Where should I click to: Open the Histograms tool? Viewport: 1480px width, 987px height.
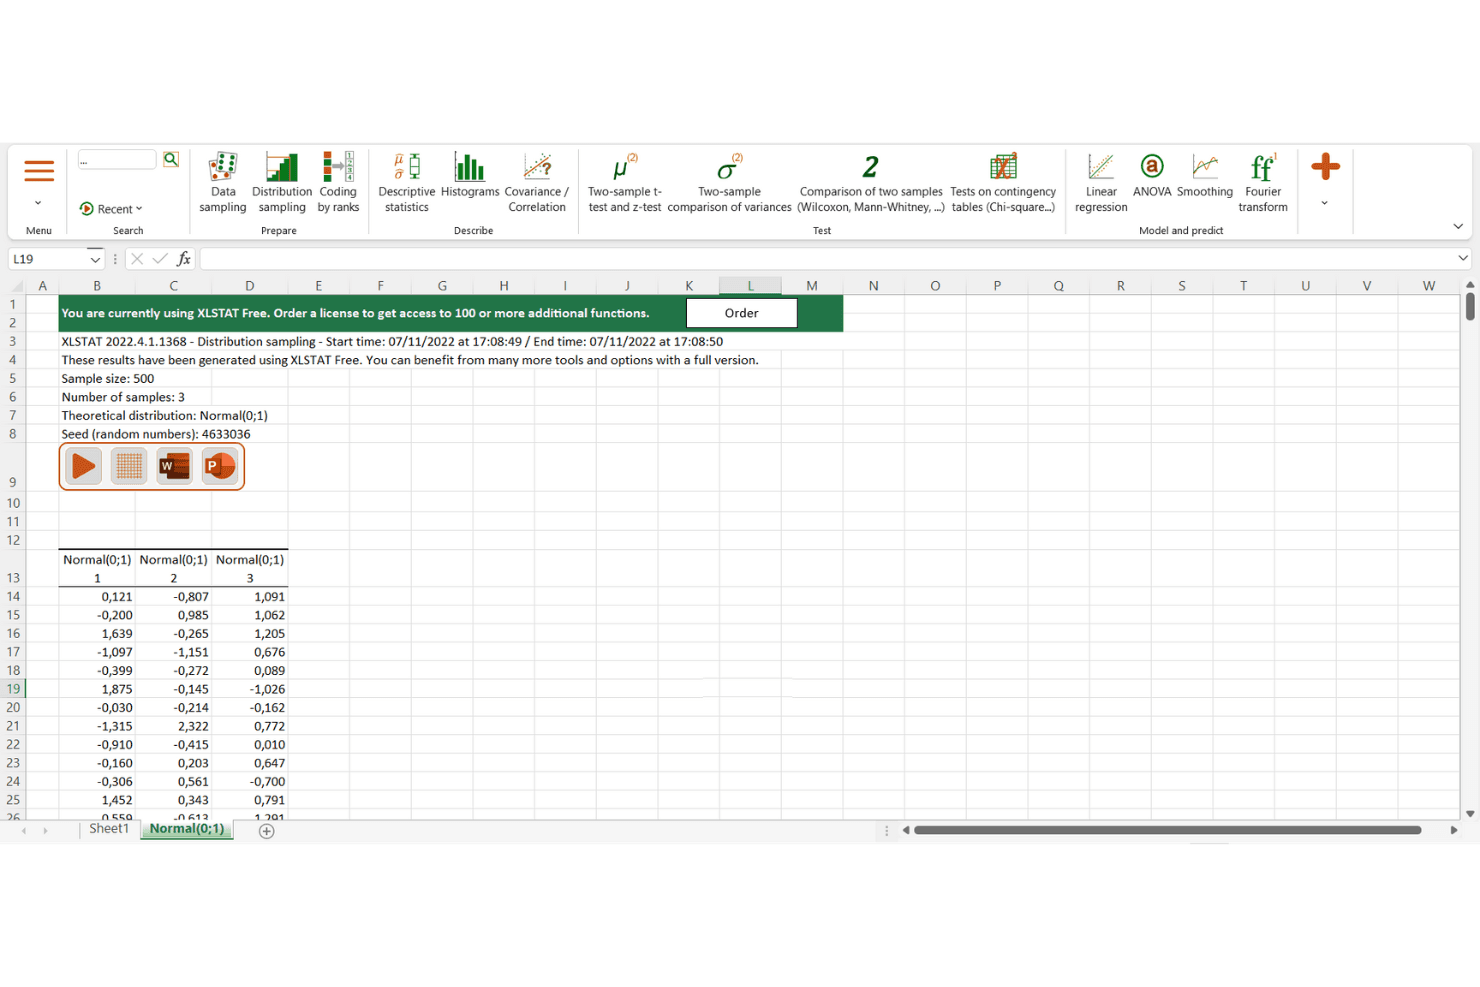pyautogui.click(x=470, y=176)
